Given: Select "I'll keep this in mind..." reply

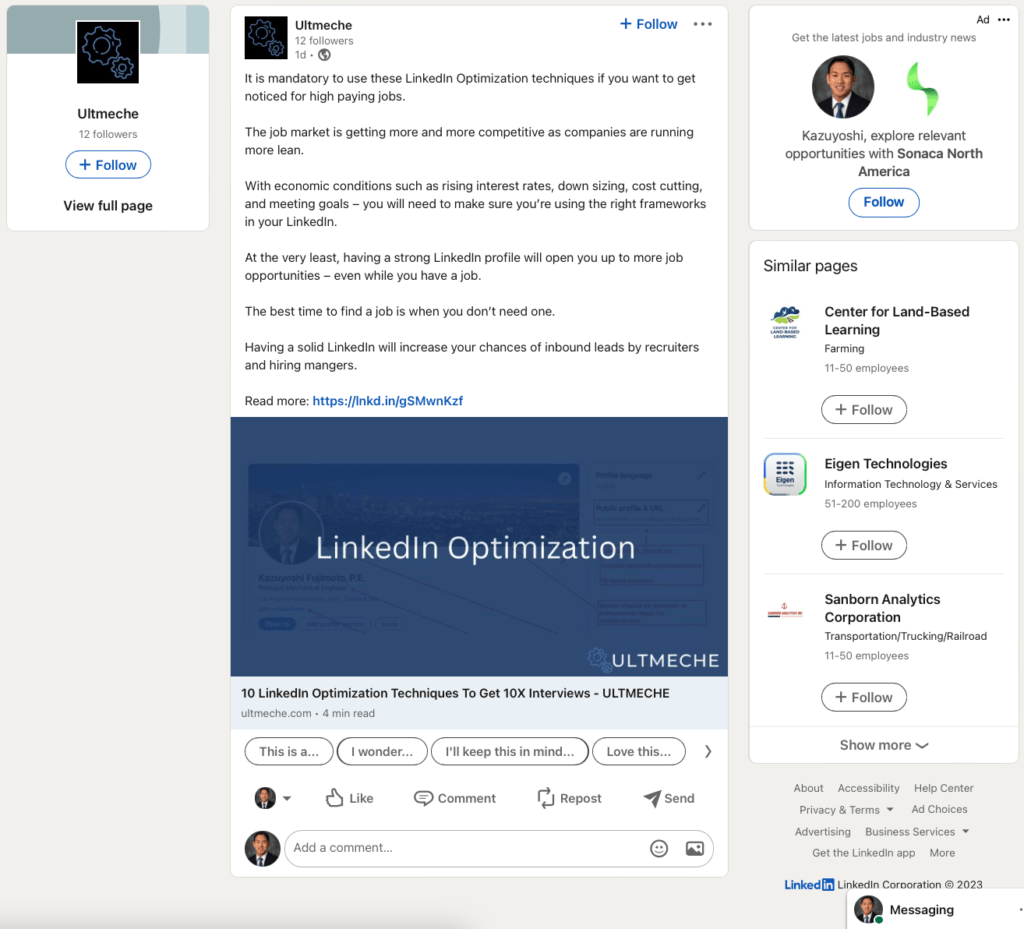Looking at the screenshot, I should [x=509, y=751].
